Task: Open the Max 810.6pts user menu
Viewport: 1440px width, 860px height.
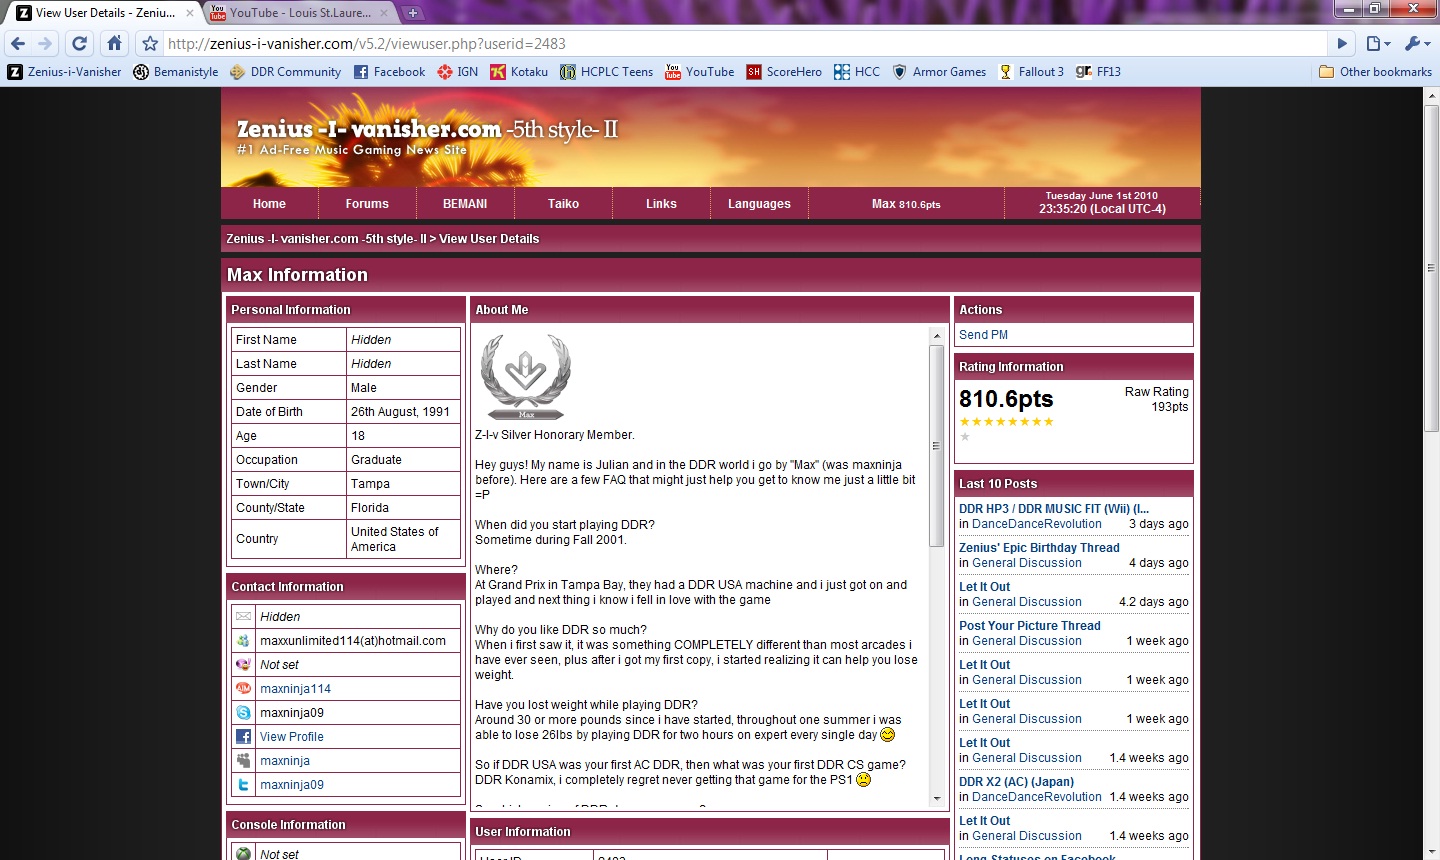Action: (906, 203)
